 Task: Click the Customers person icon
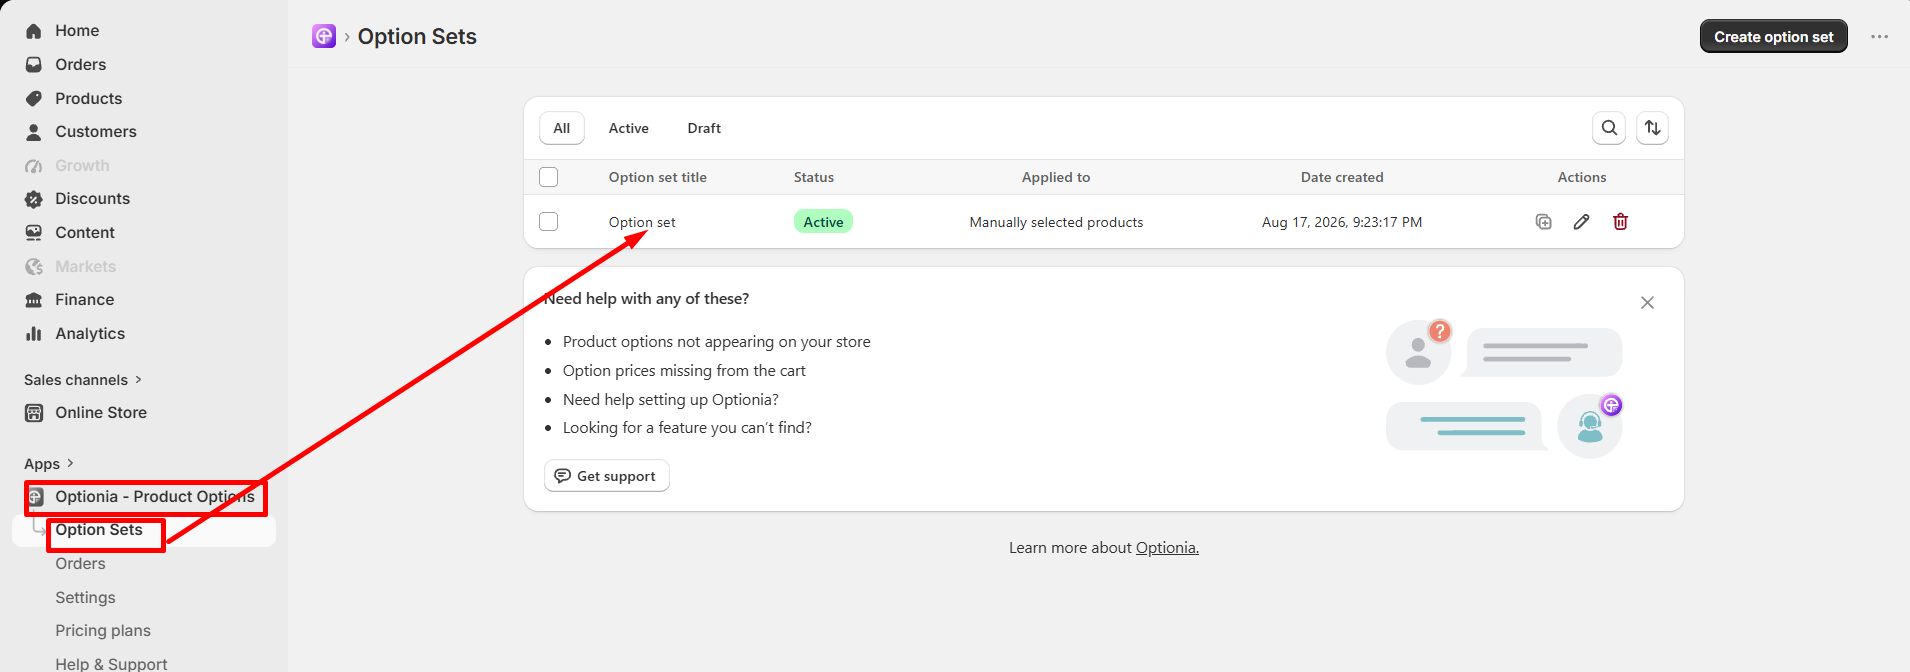[x=34, y=132]
